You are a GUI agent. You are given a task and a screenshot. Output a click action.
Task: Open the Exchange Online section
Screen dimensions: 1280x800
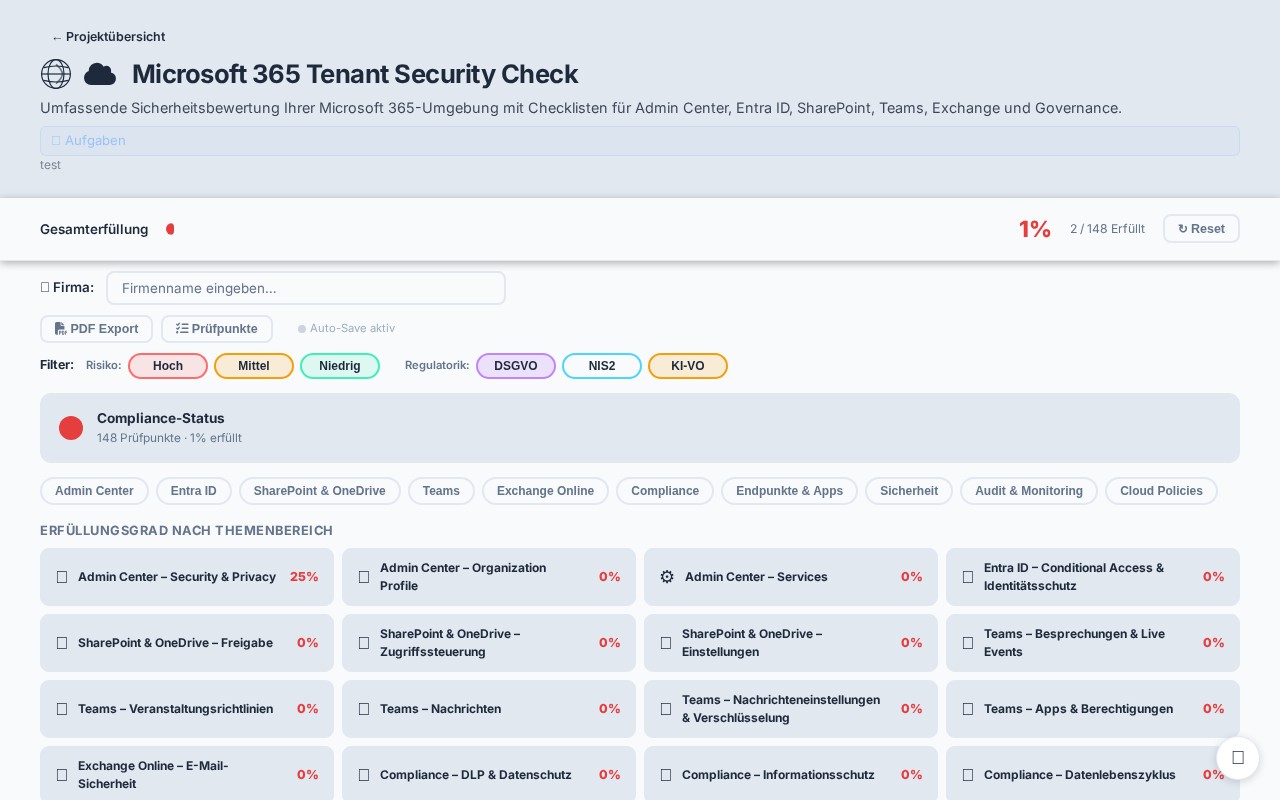pyautogui.click(x=545, y=491)
